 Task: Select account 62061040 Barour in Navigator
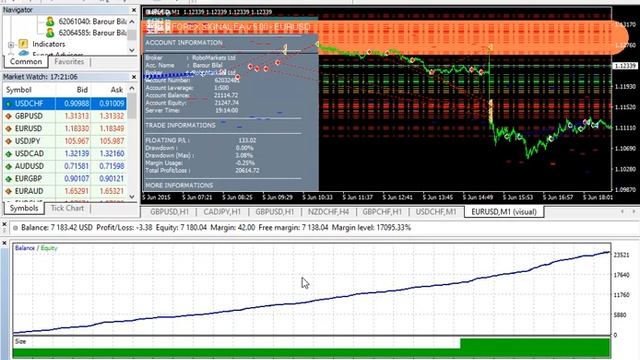coord(92,21)
